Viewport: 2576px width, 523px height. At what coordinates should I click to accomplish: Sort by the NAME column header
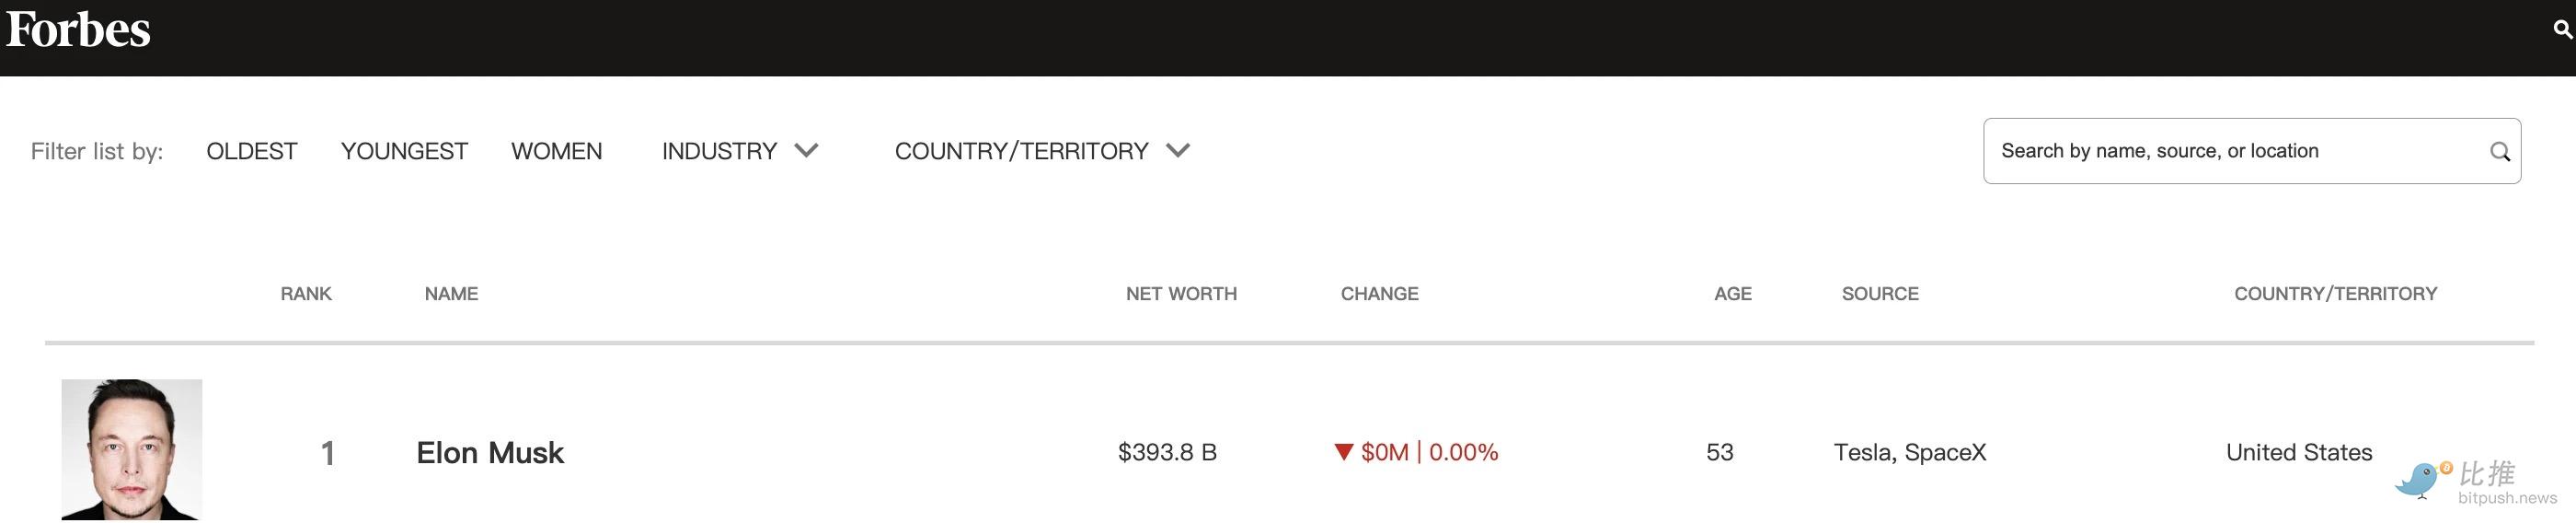(451, 294)
